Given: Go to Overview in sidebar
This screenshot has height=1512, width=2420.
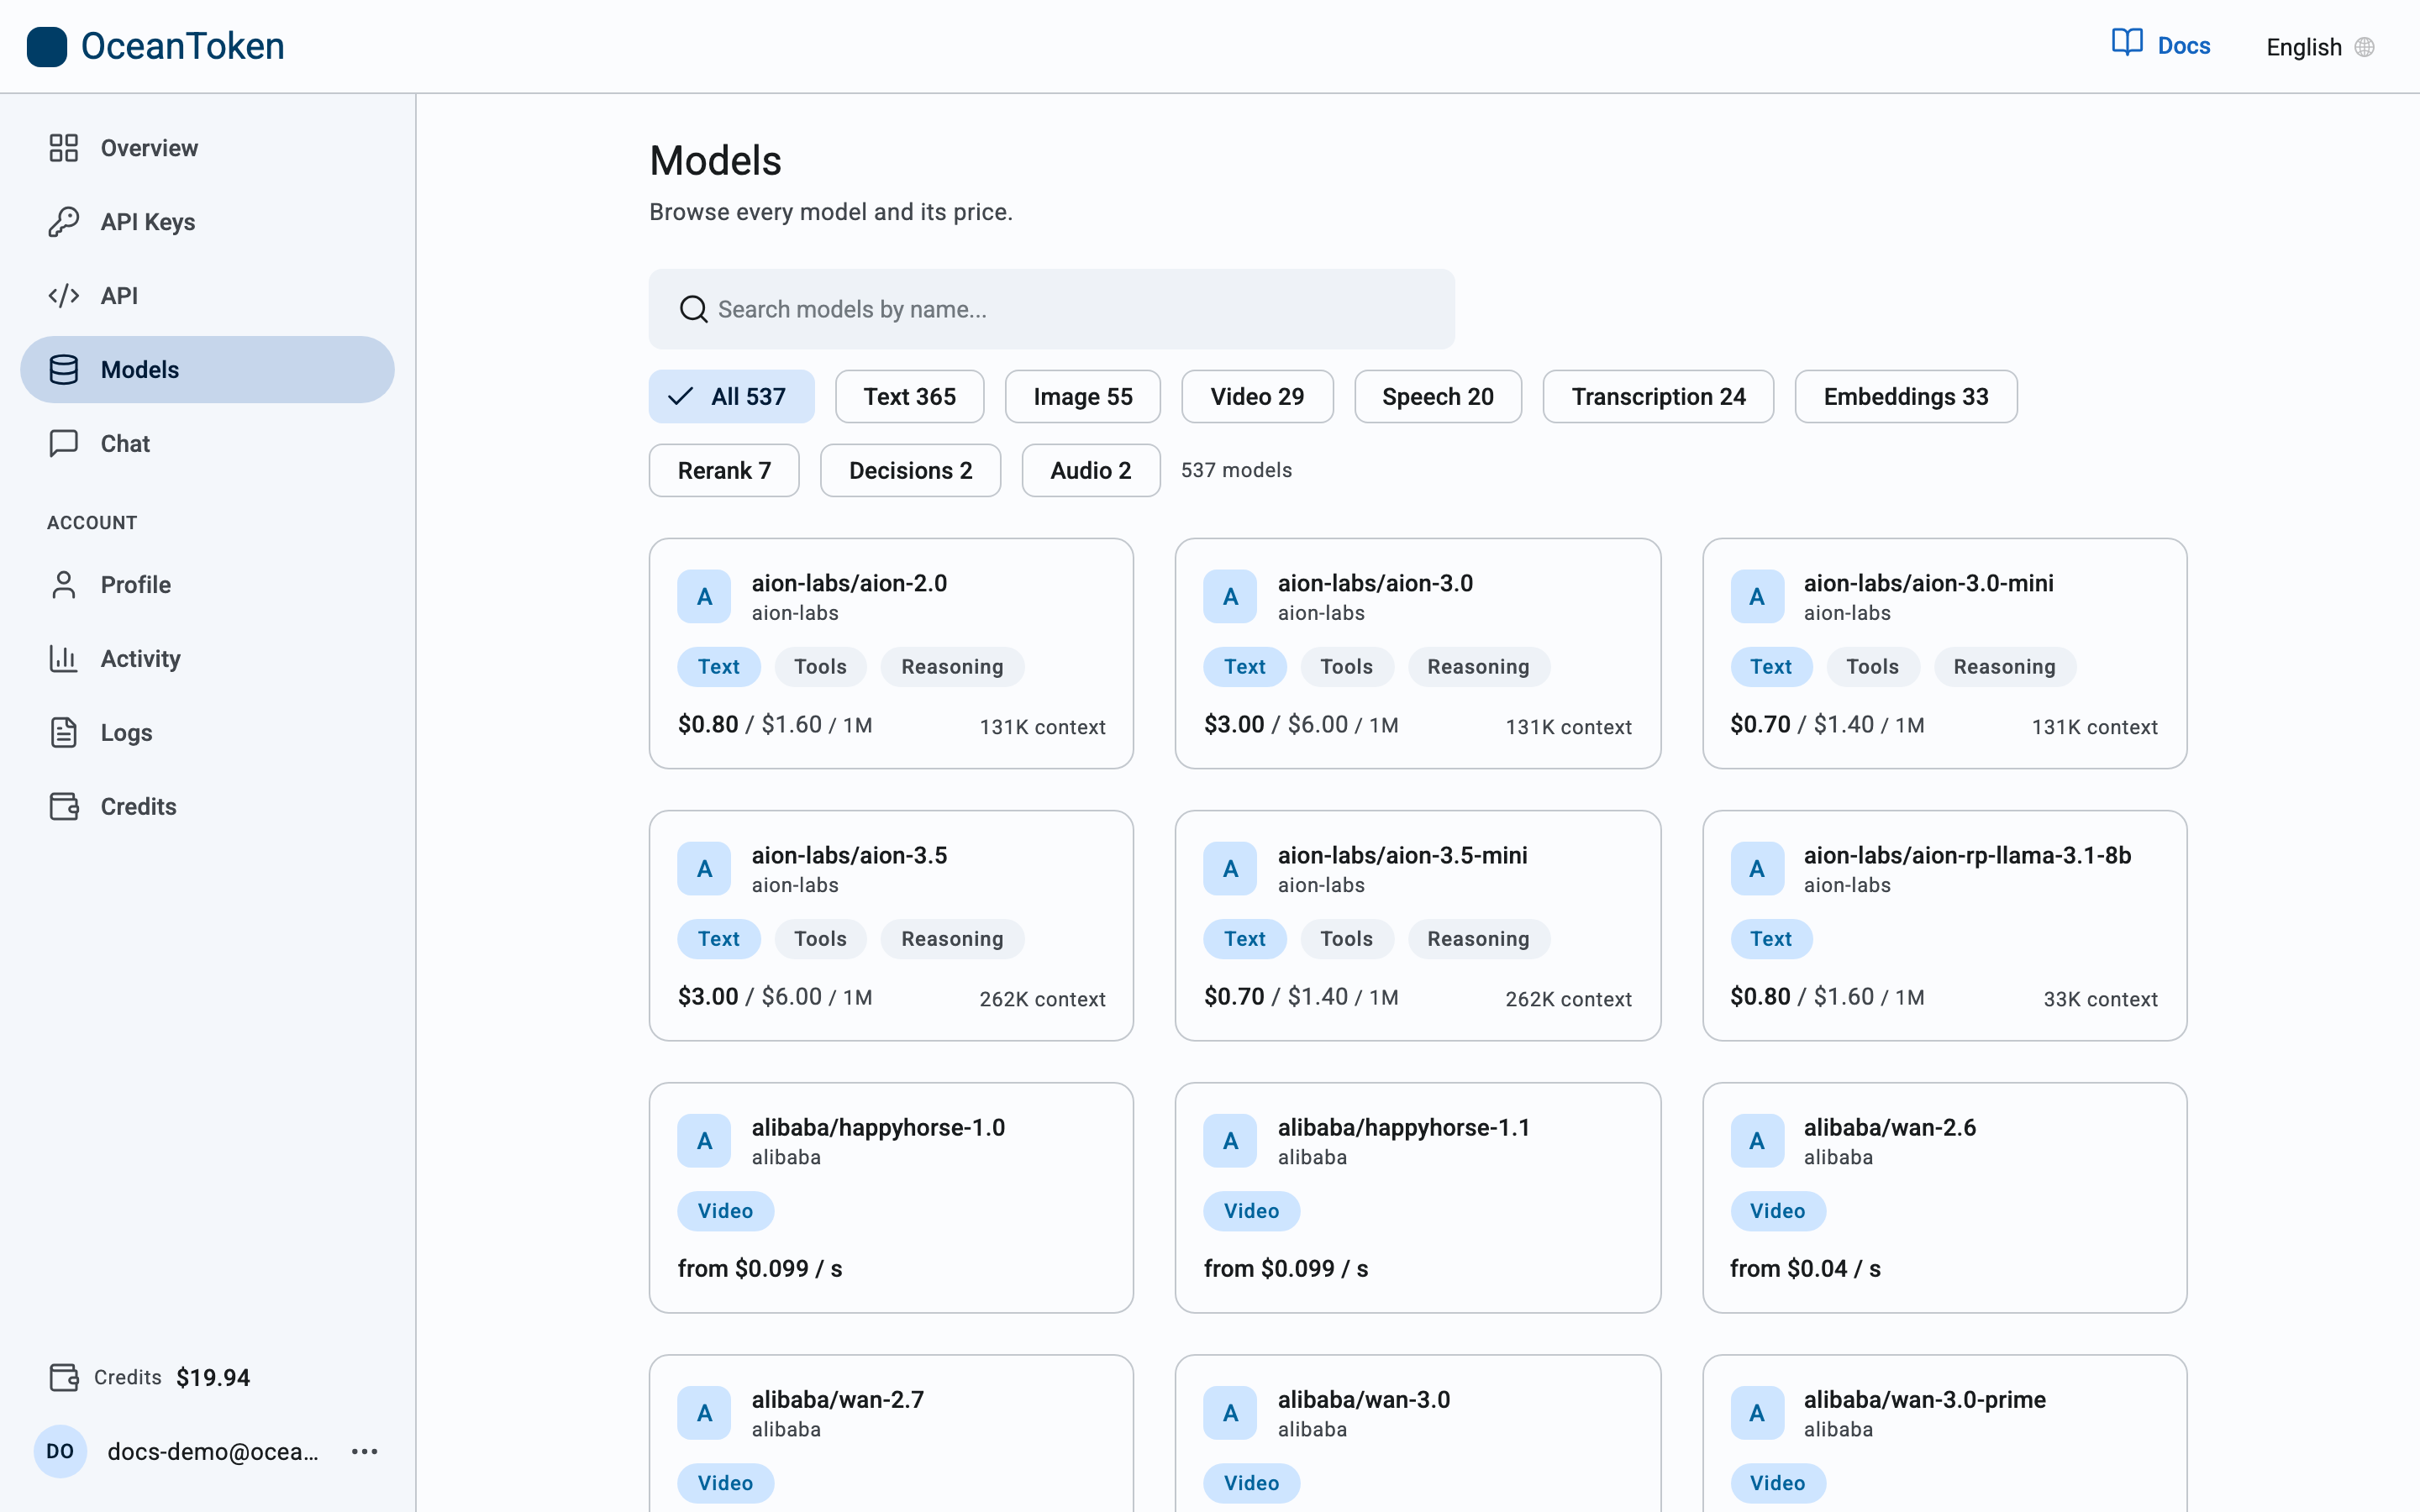Looking at the screenshot, I should click(x=207, y=148).
